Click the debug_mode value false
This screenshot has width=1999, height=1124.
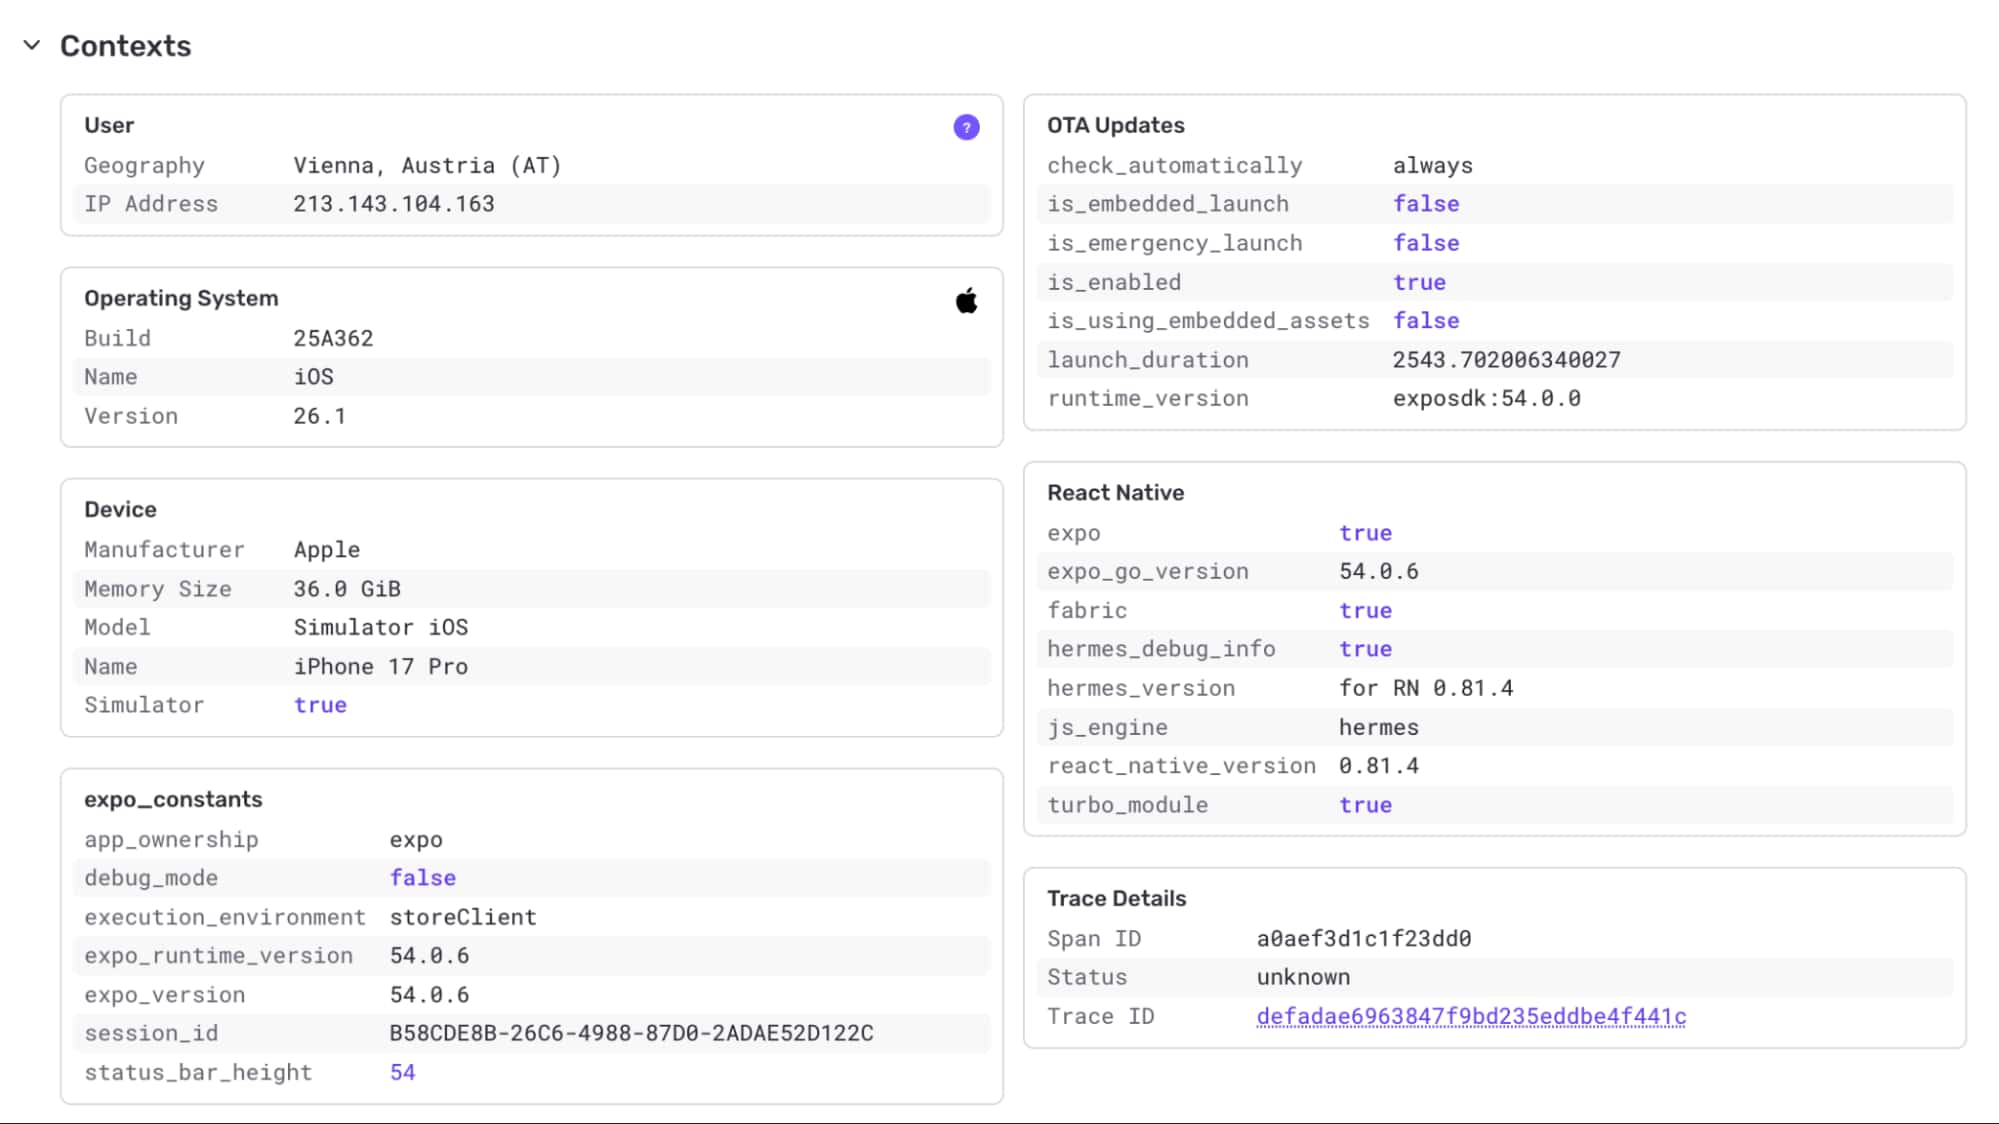pyautogui.click(x=423, y=878)
